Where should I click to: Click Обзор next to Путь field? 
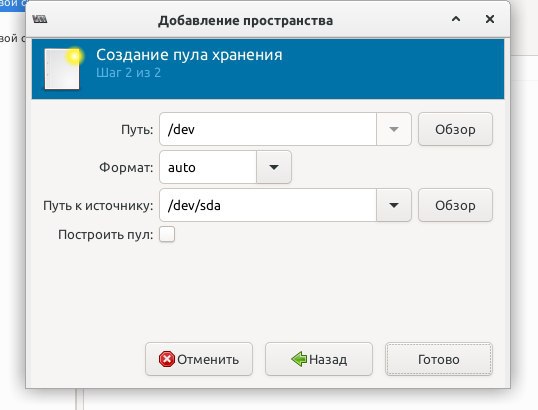pyautogui.click(x=455, y=129)
